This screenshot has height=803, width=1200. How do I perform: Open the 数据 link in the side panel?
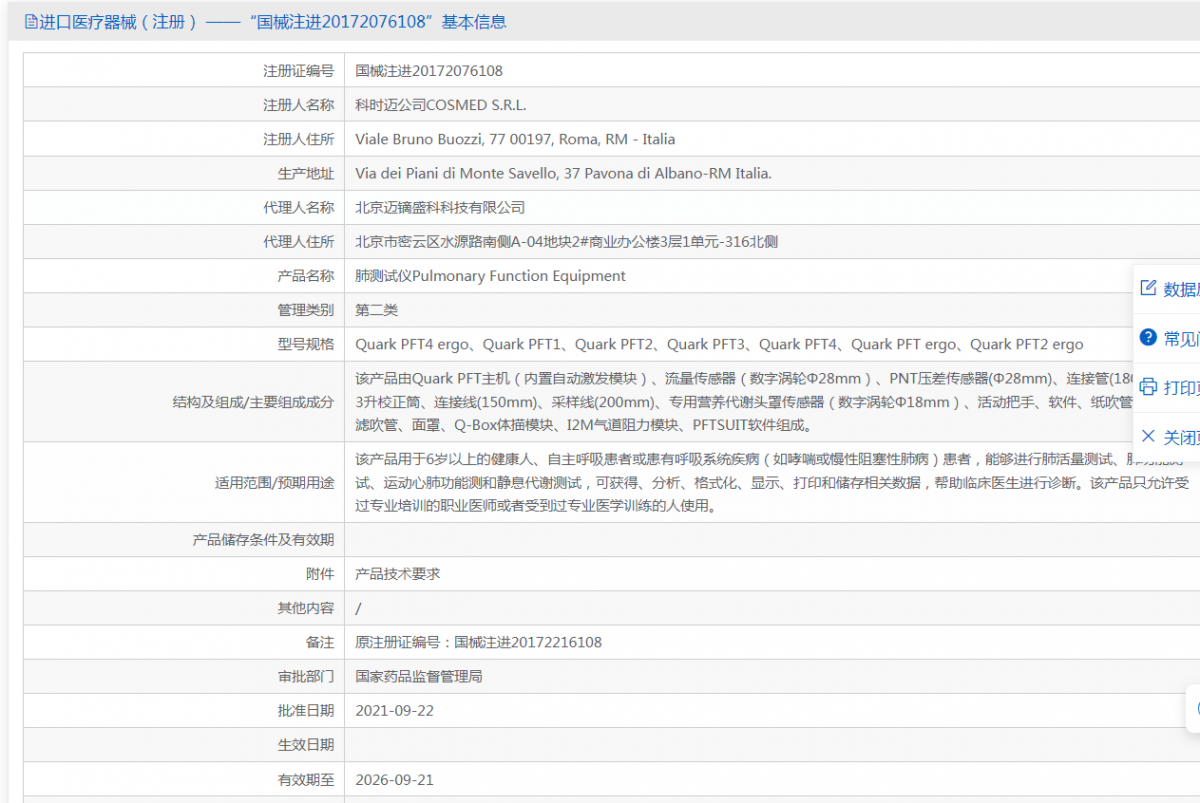point(1181,289)
